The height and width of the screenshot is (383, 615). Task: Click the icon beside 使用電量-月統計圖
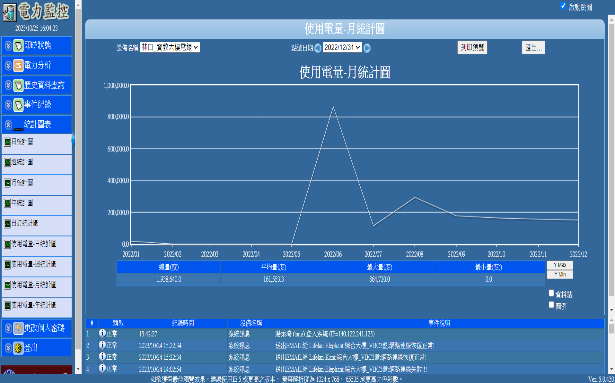(7, 285)
